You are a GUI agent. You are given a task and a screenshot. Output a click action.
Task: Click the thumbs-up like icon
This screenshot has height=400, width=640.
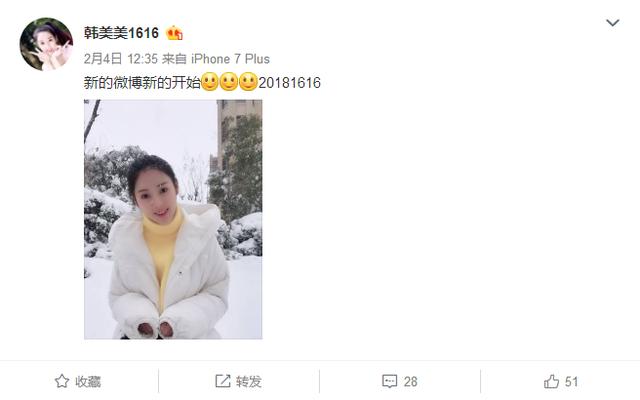(x=551, y=382)
